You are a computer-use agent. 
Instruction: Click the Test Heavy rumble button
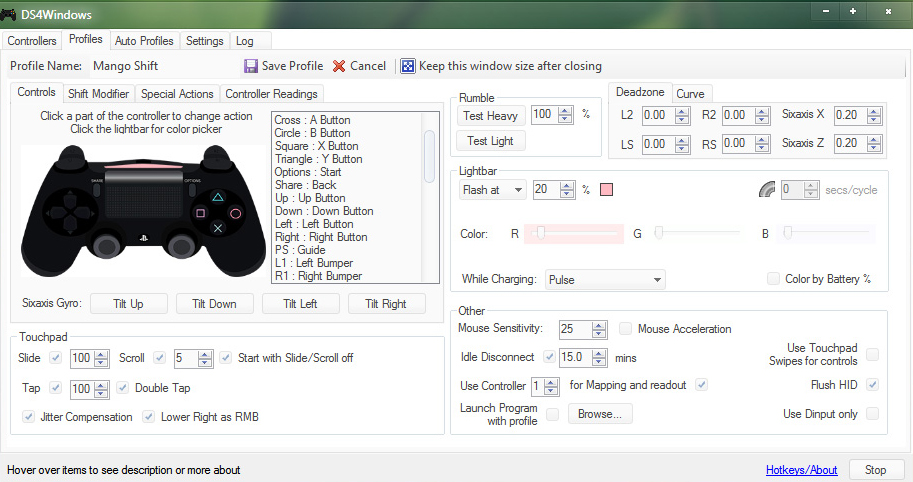[491, 116]
